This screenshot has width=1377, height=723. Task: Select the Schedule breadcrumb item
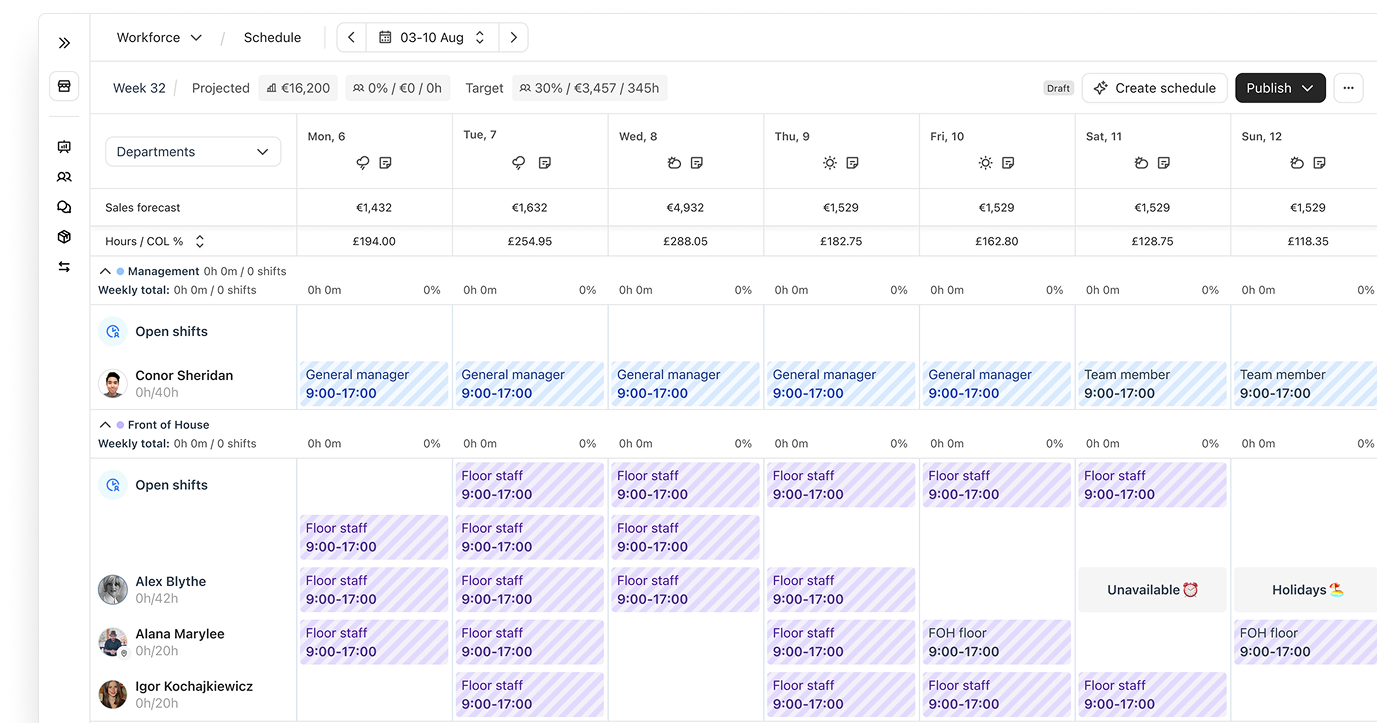[x=272, y=38]
